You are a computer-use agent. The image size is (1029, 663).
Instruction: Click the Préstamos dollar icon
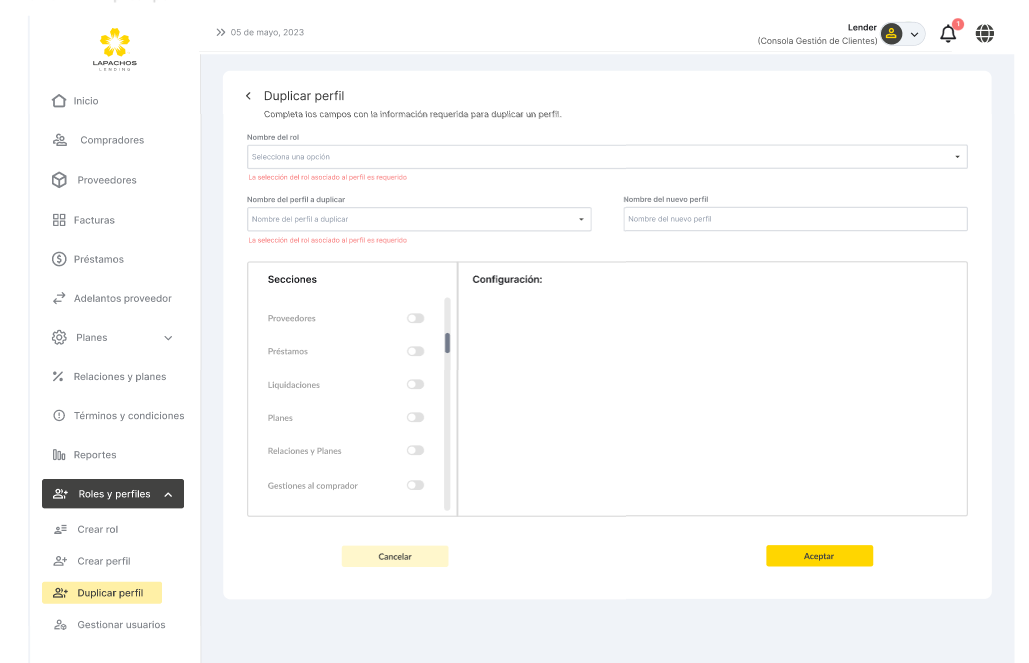tap(59, 259)
